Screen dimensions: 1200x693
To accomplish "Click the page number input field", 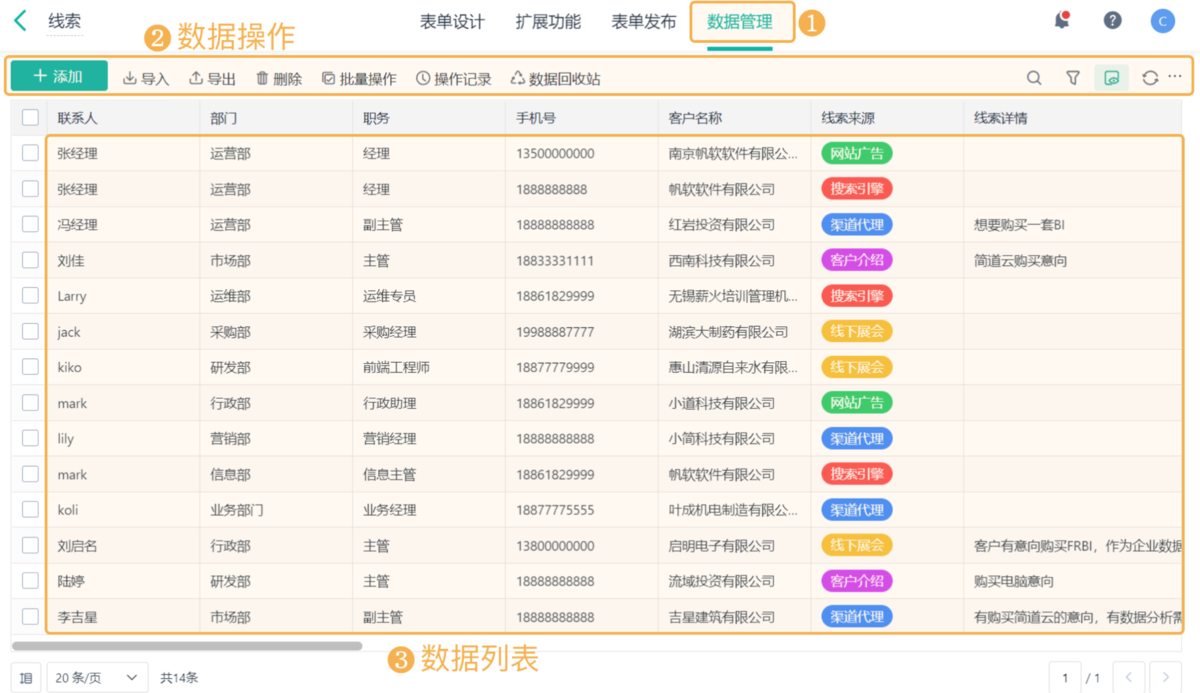I will coord(1064,677).
